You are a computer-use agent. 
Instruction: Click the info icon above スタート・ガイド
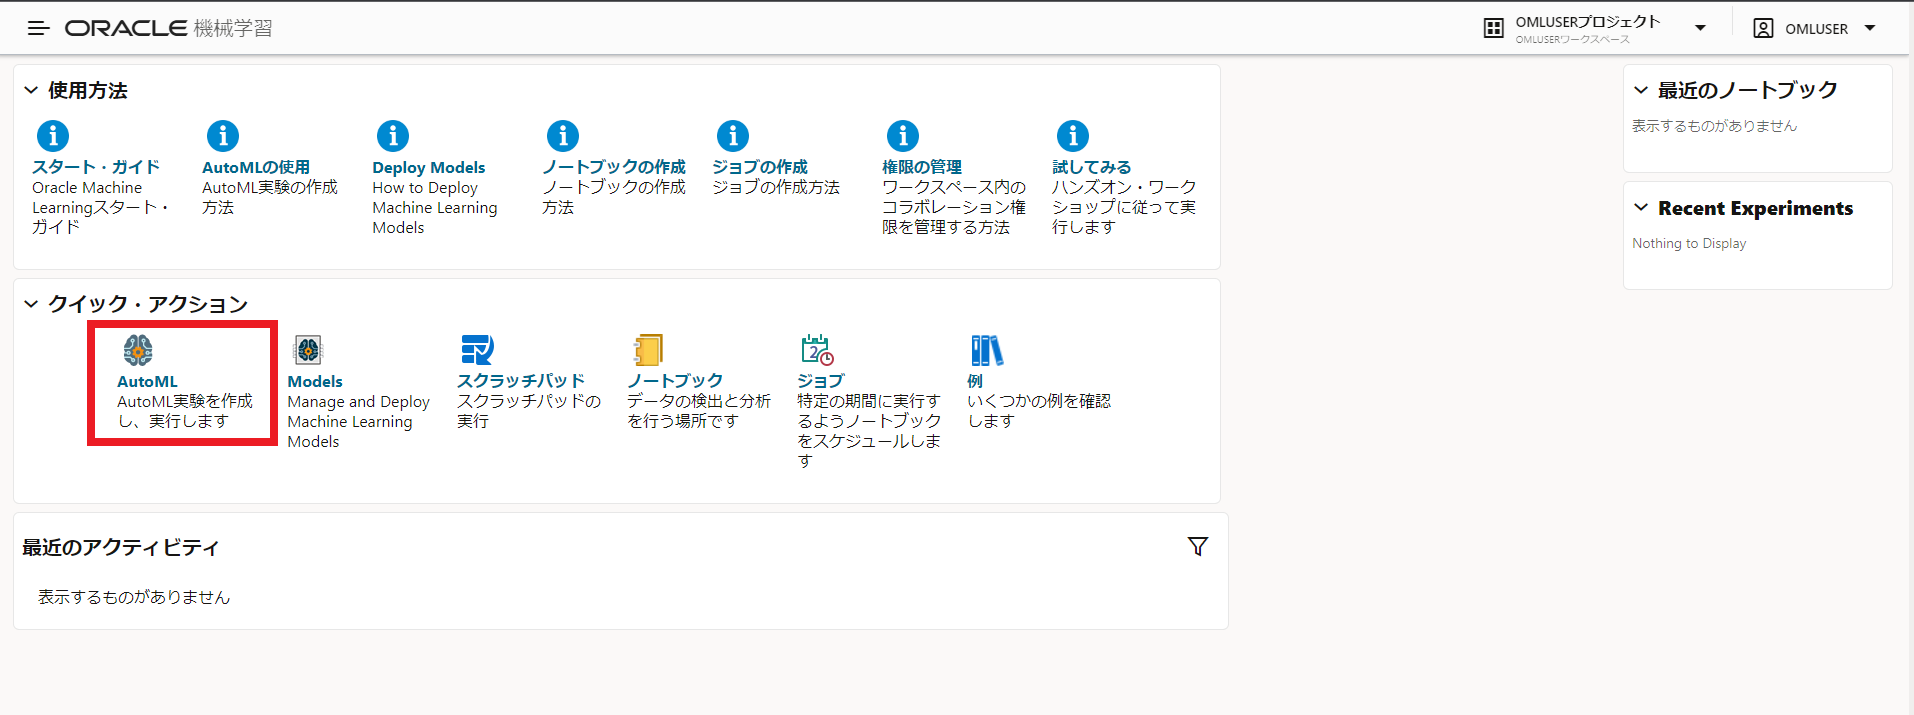[x=53, y=135]
